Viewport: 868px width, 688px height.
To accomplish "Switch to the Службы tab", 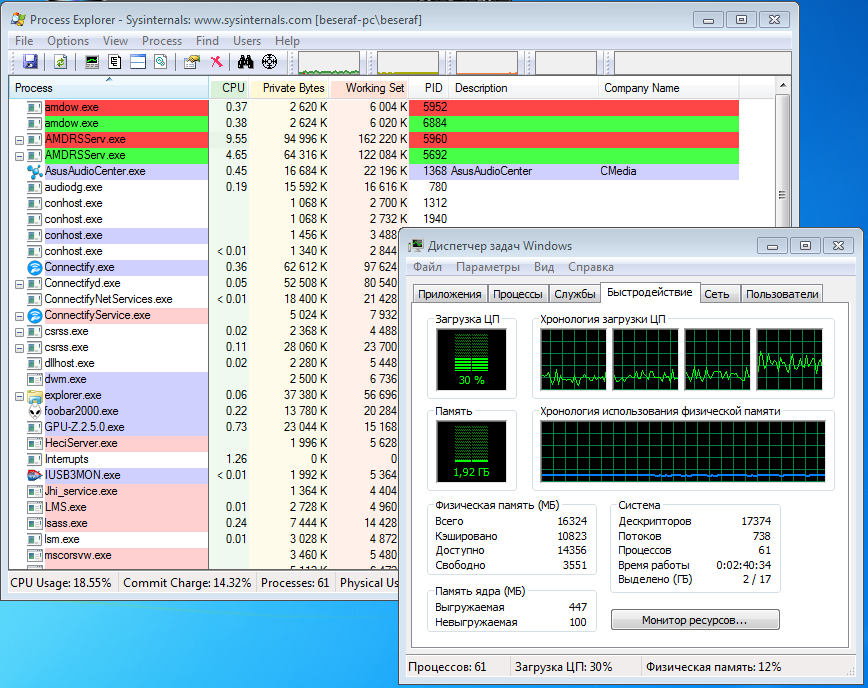I will 575,294.
